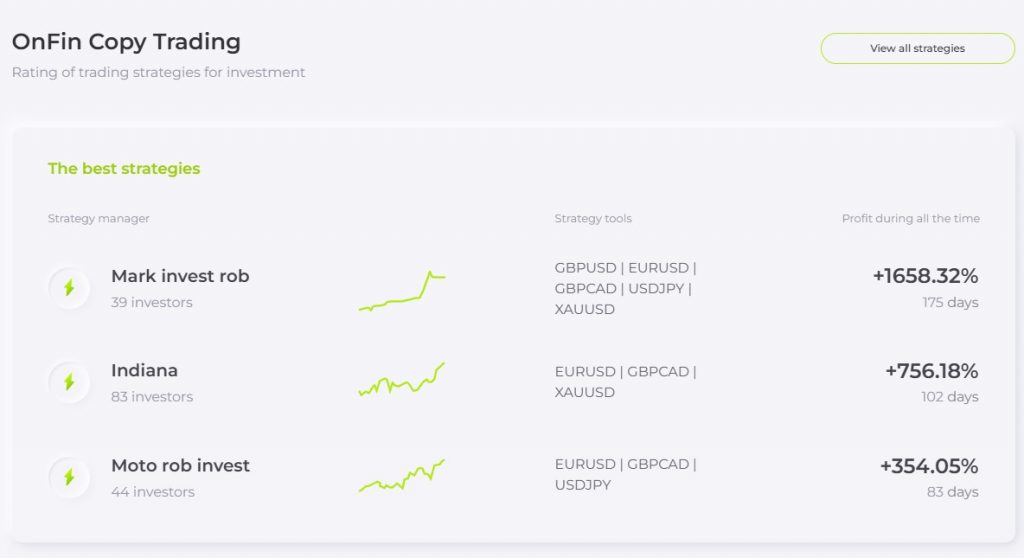Click the View all strategies button

pyautogui.click(x=918, y=48)
